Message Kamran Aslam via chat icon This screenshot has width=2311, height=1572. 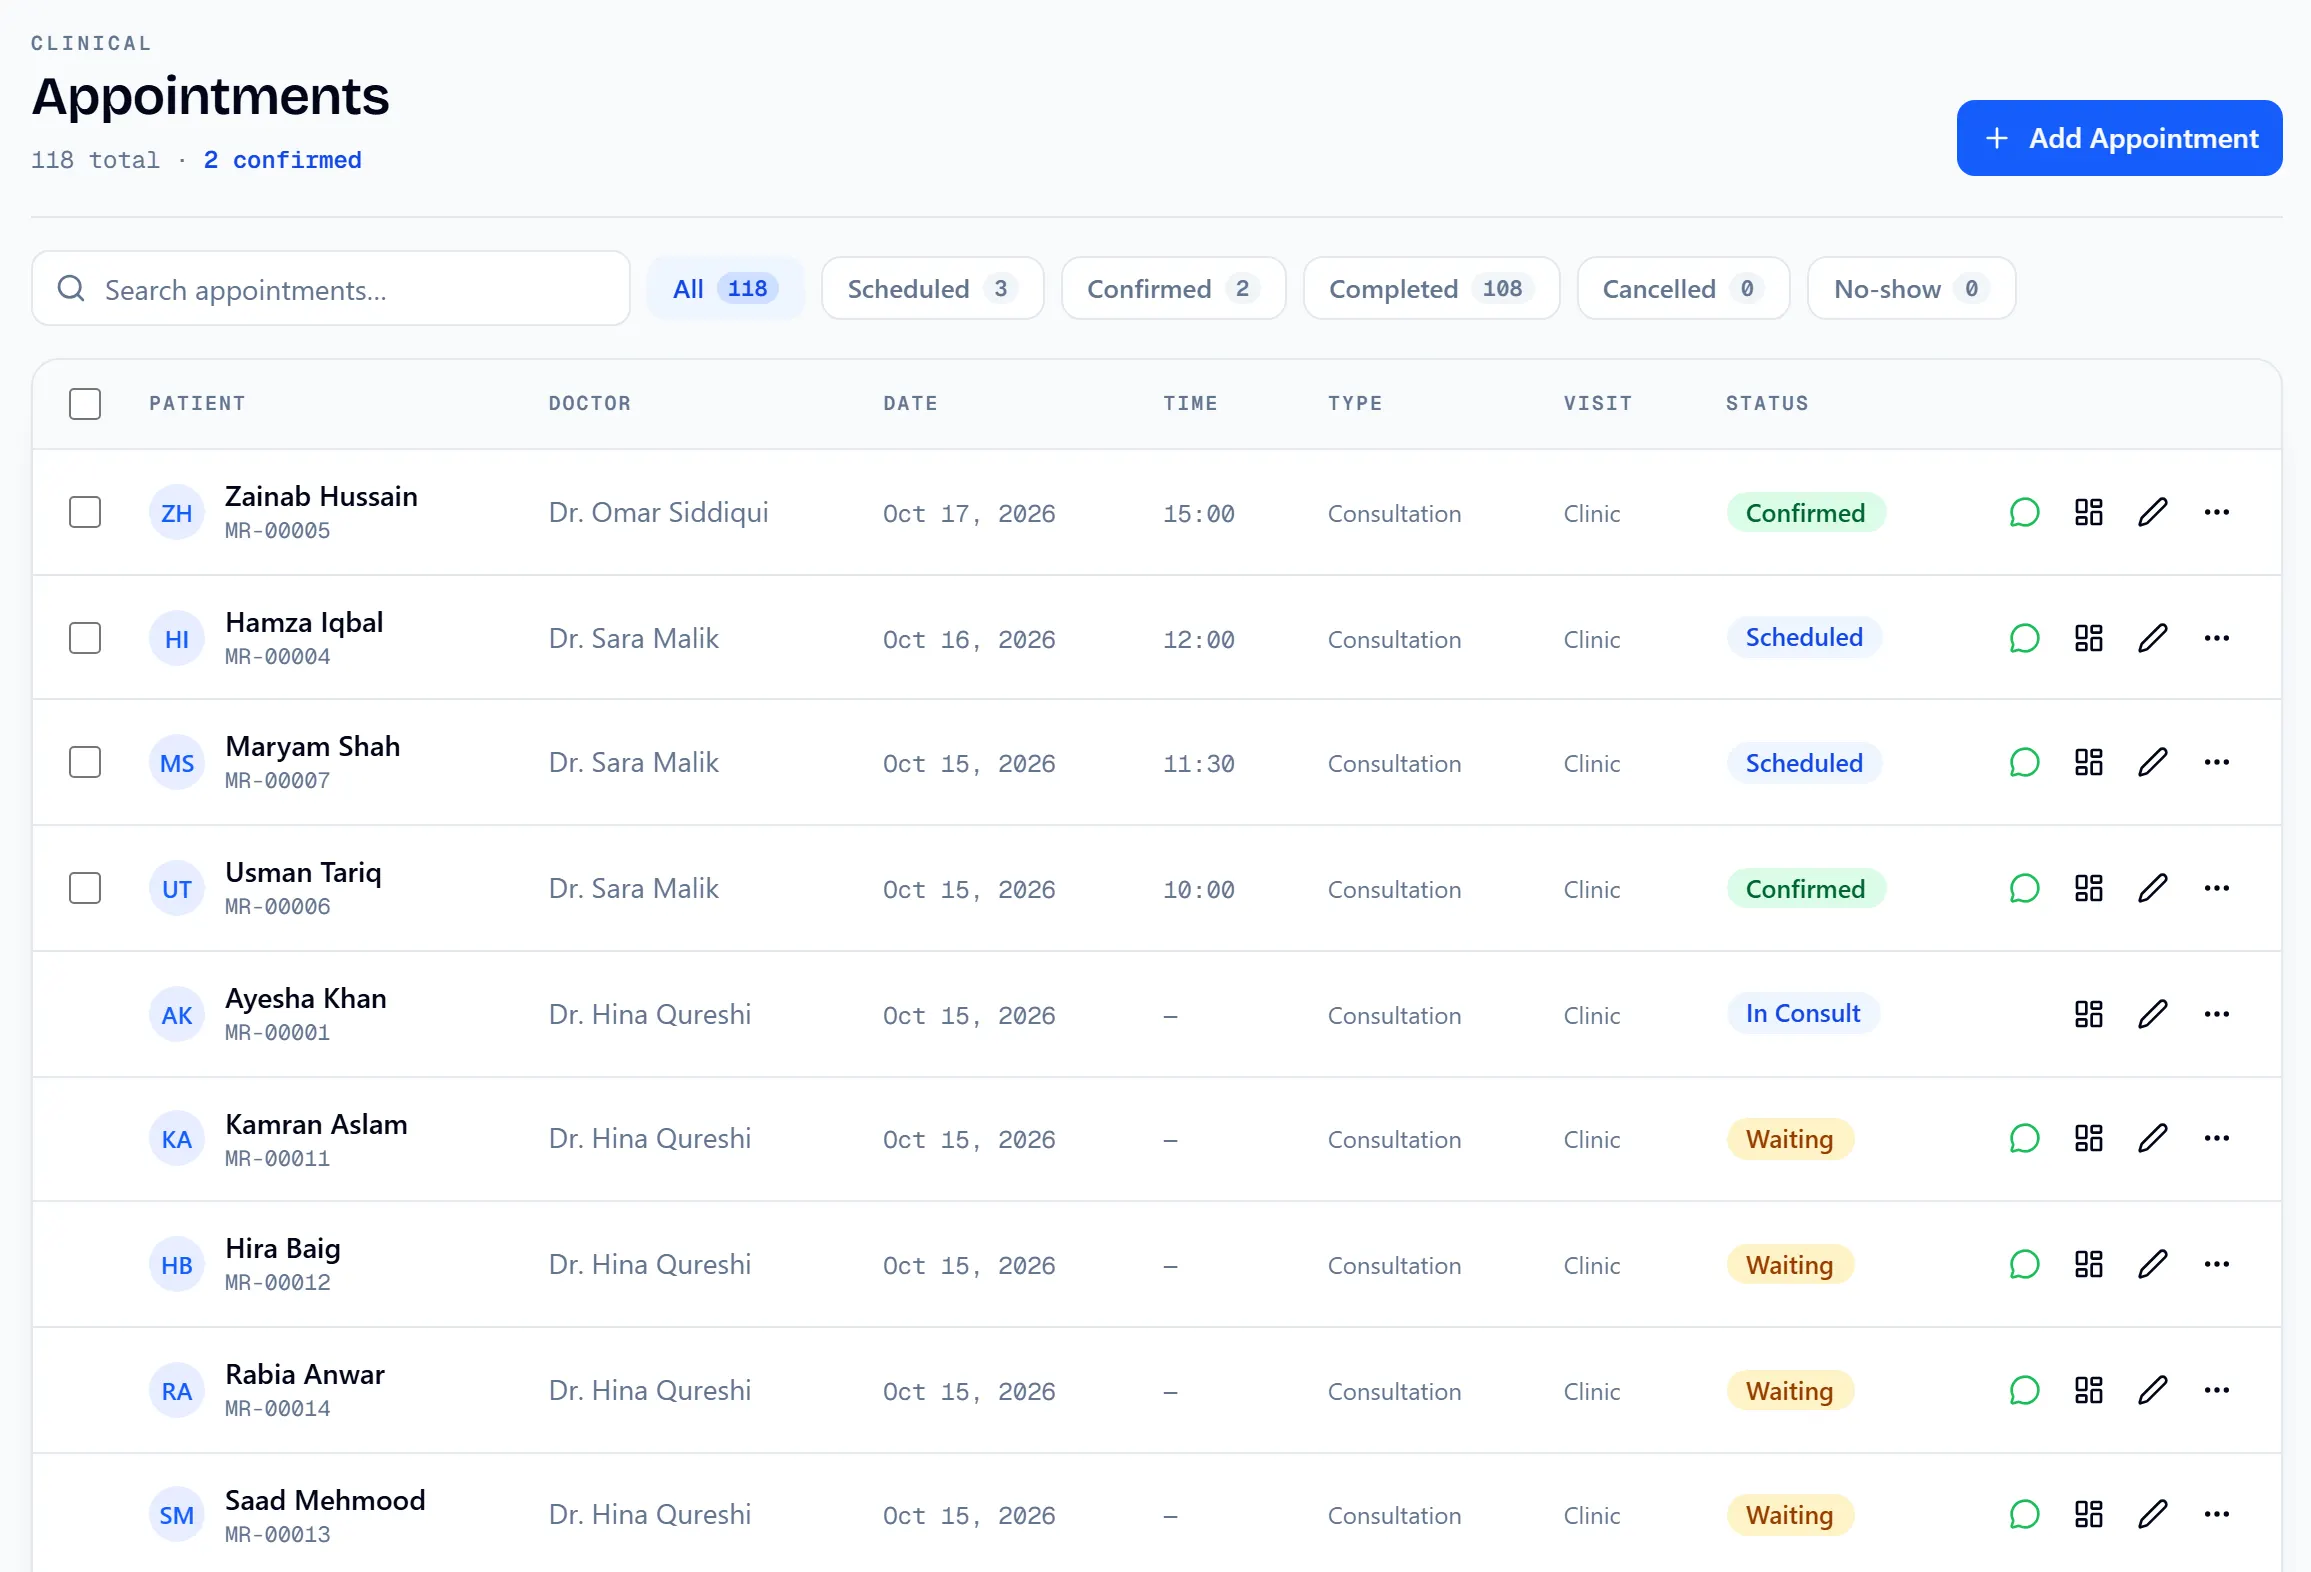pos(2024,1139)
